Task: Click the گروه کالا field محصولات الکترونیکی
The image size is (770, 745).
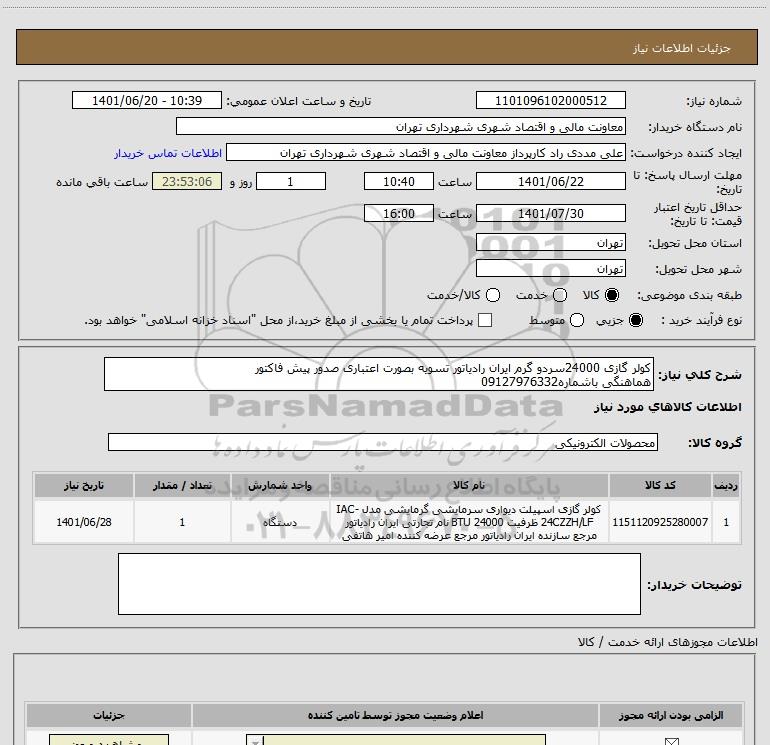Action: (x=383, y=442)
